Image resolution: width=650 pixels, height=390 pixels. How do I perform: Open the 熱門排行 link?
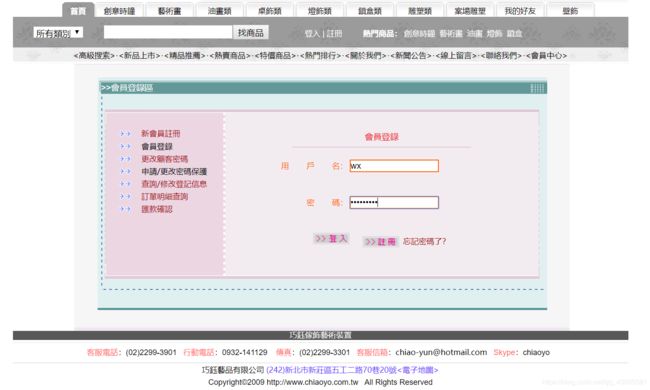tap(320, 56)
